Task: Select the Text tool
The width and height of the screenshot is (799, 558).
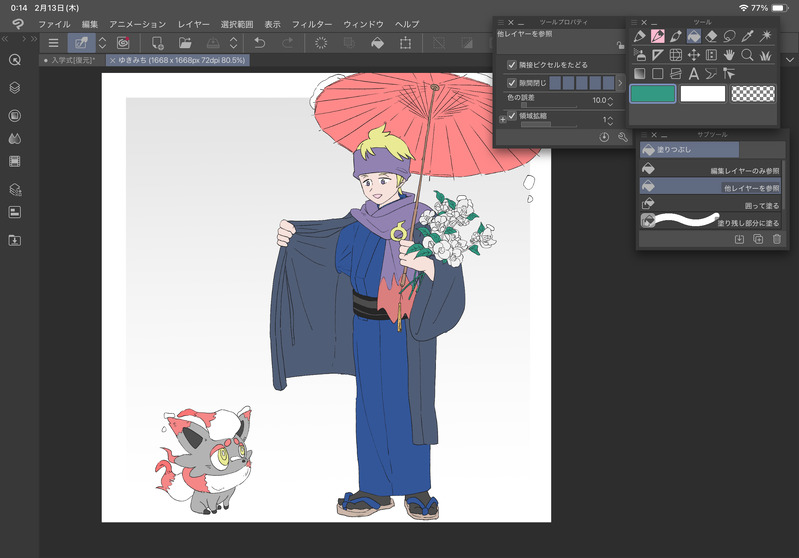Action: (x=694, y=74)
